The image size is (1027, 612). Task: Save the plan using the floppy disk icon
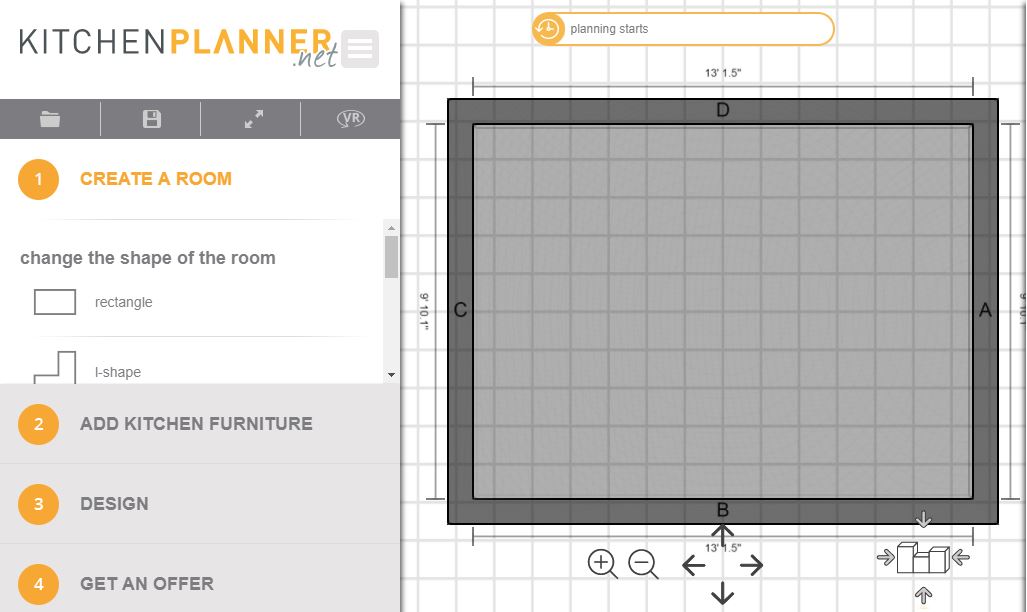pos(151,119)
